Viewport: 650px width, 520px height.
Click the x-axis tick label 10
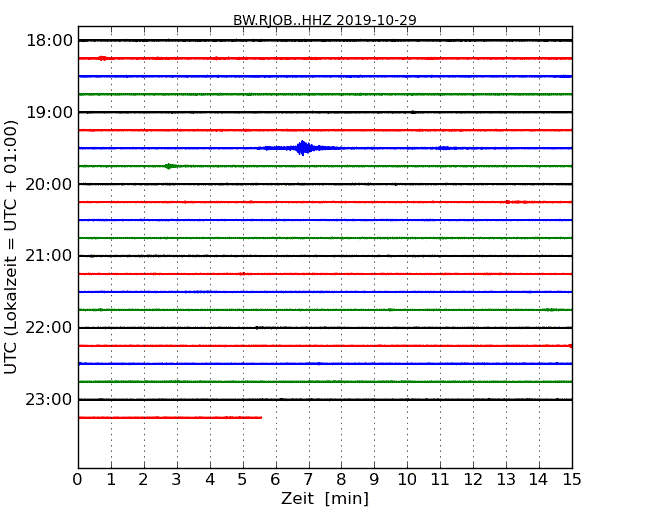407,480
